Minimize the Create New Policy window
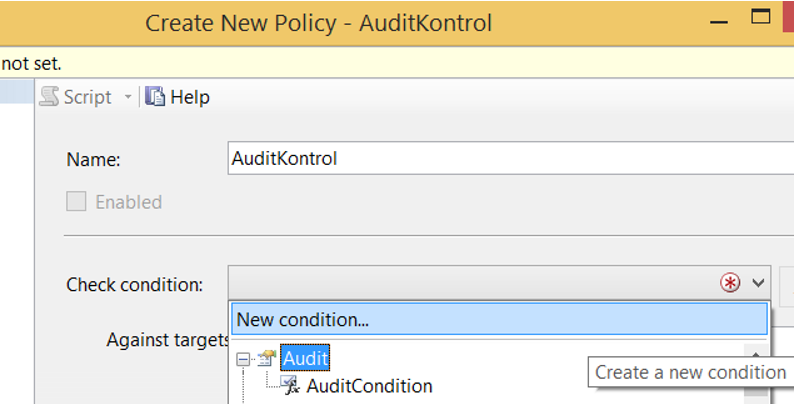The width and height of the screenshot is (794, 404). (719, 22)
